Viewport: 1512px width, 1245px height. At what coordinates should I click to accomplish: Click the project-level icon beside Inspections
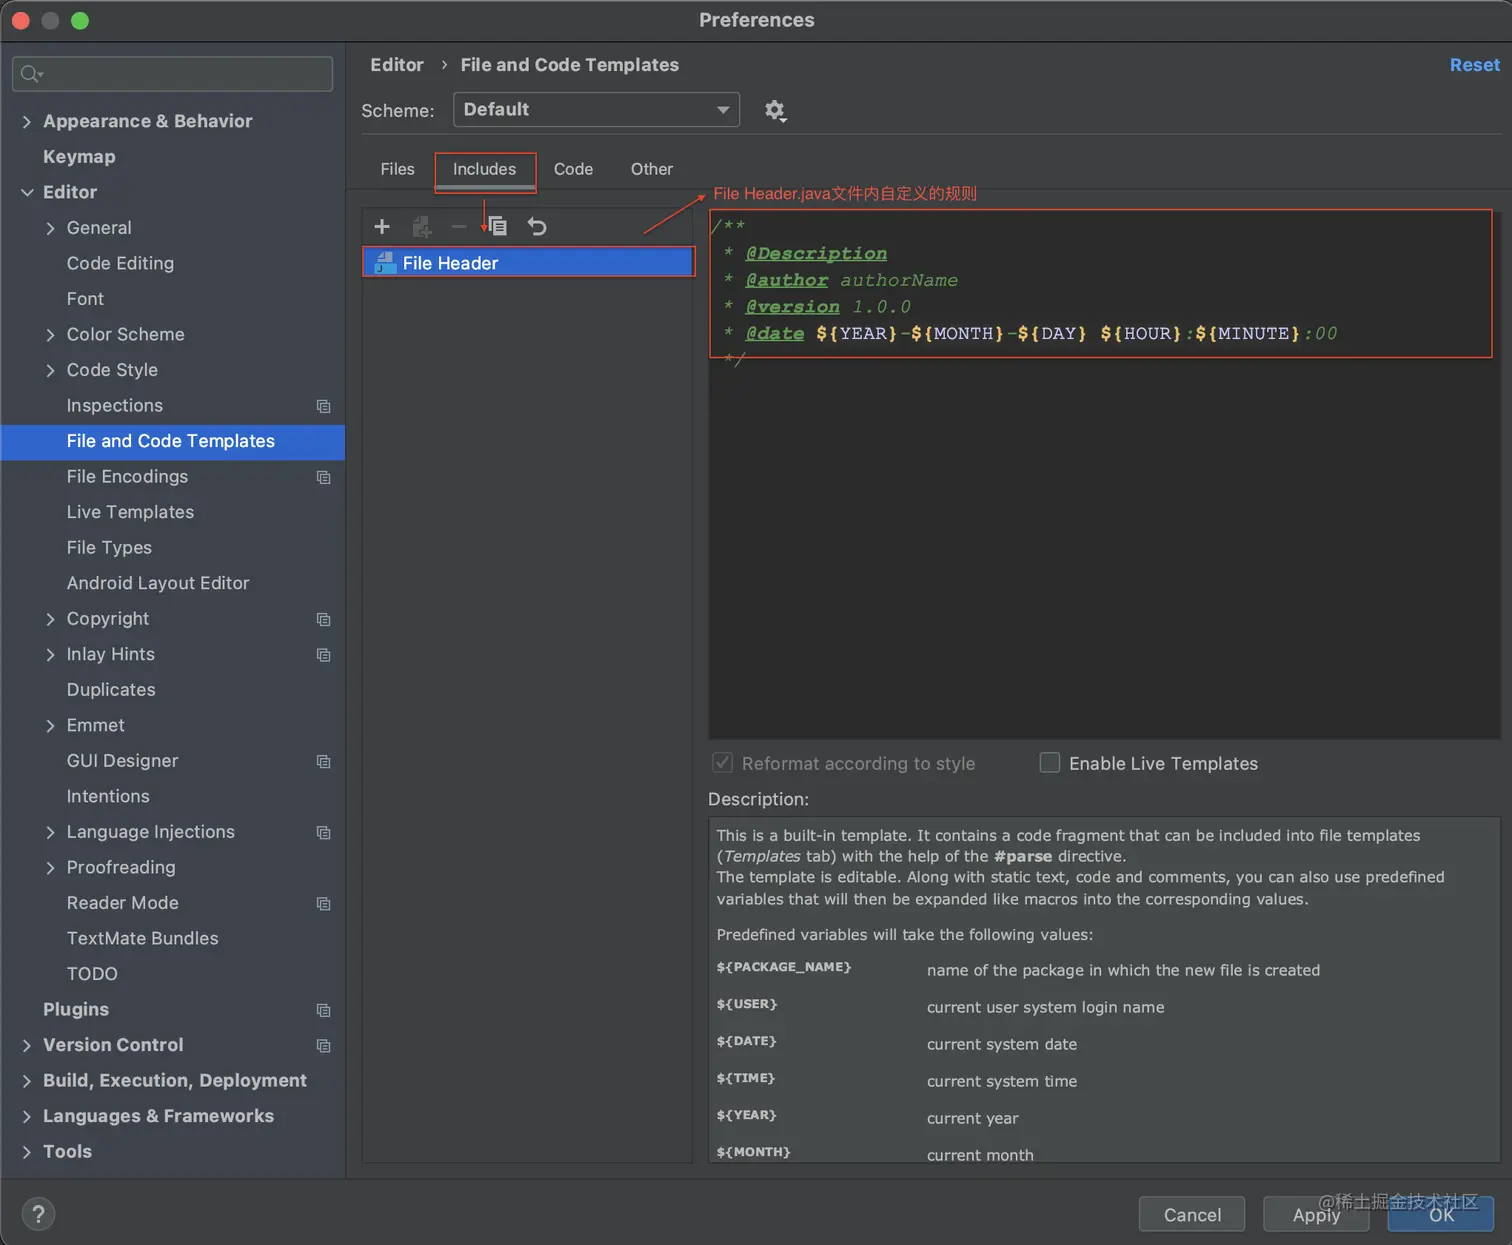pyautogui.click(x=323, y=406)
